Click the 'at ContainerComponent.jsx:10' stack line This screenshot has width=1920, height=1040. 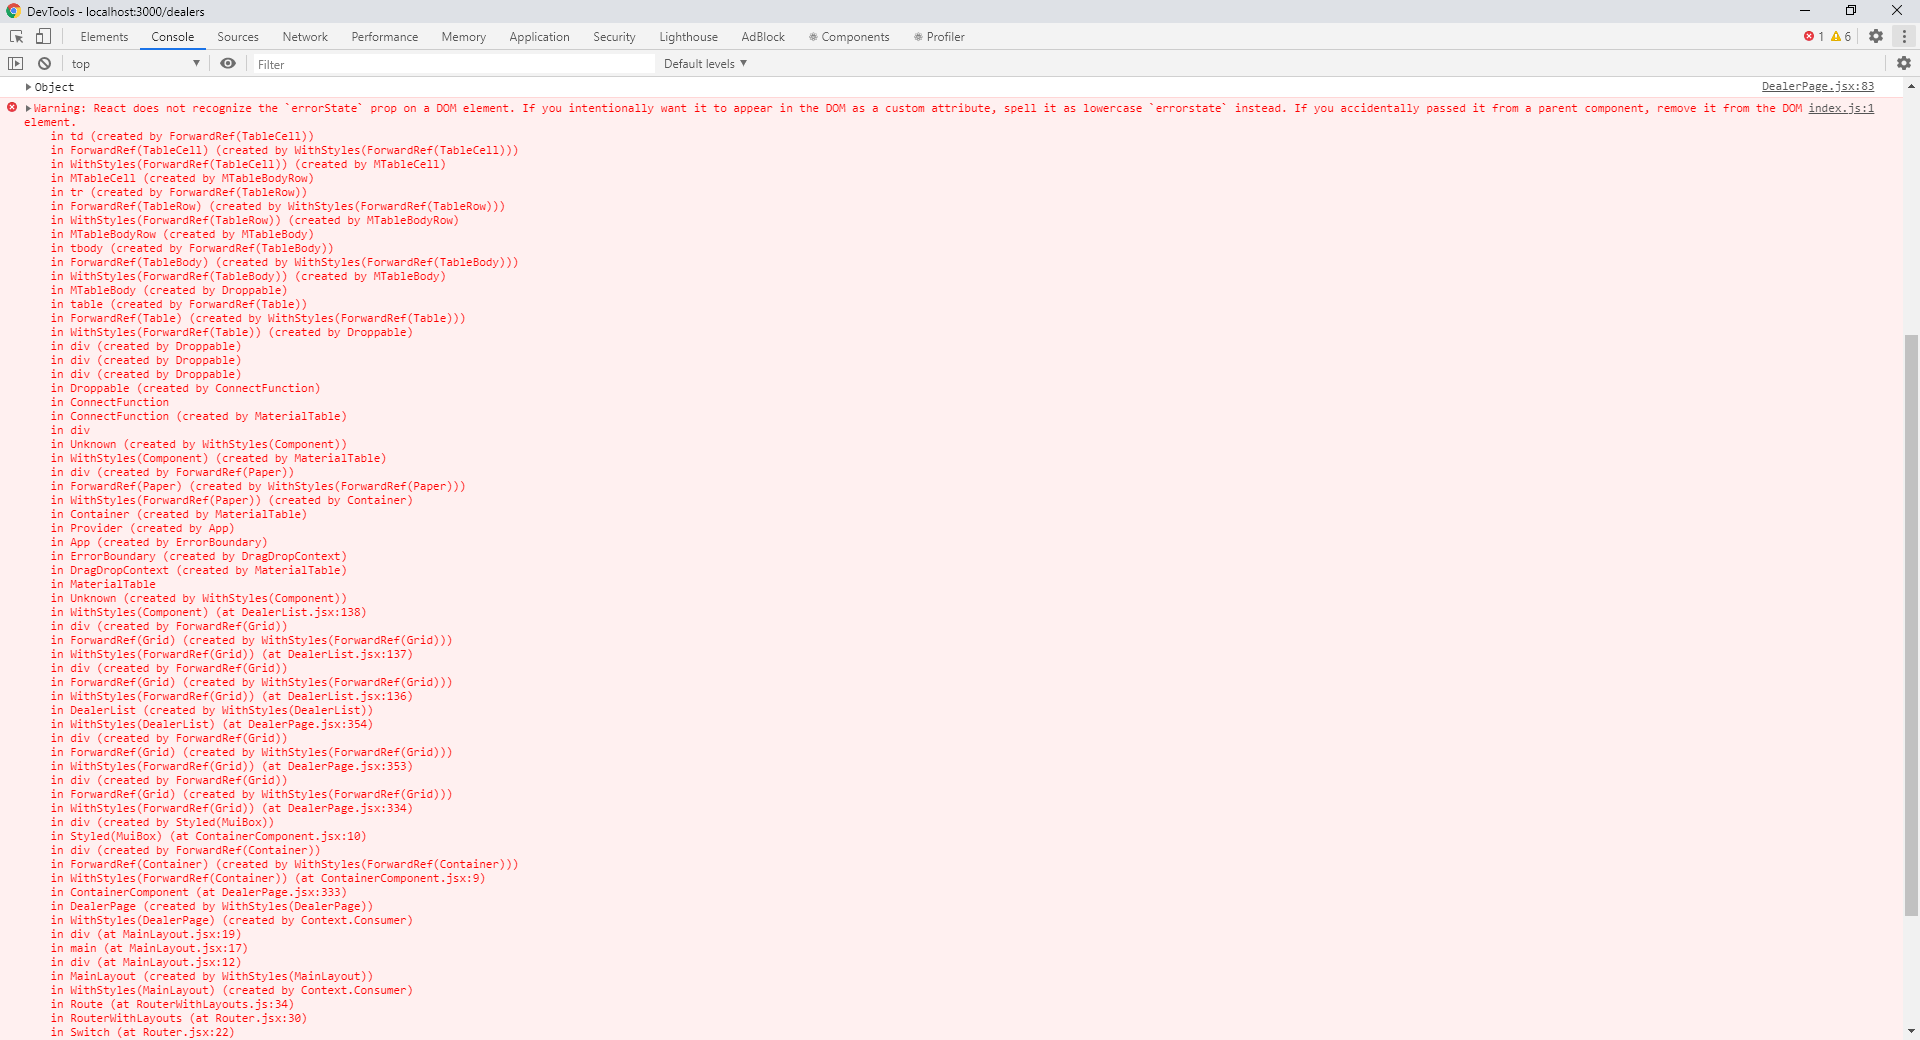tap(209, 836)
